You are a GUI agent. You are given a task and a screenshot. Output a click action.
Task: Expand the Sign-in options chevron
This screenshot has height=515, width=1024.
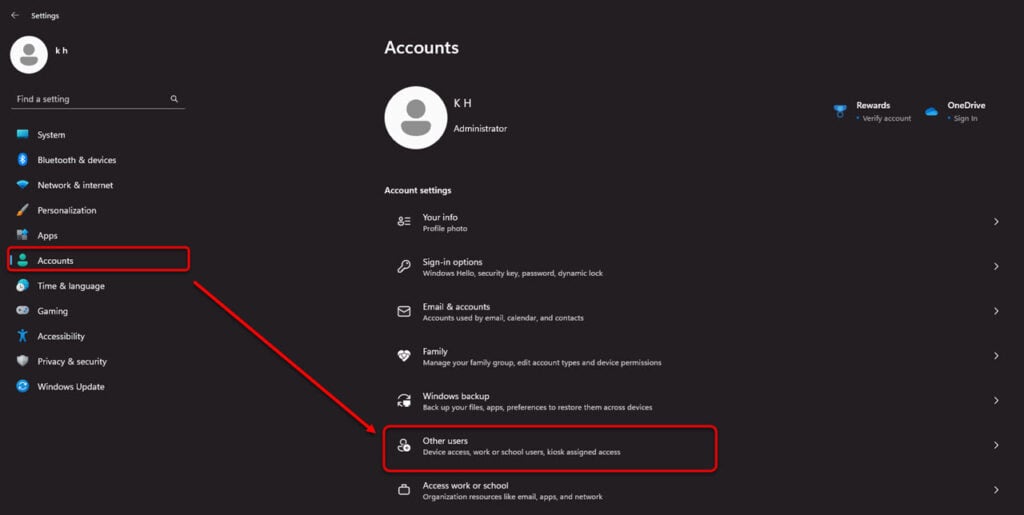(996, 266)
